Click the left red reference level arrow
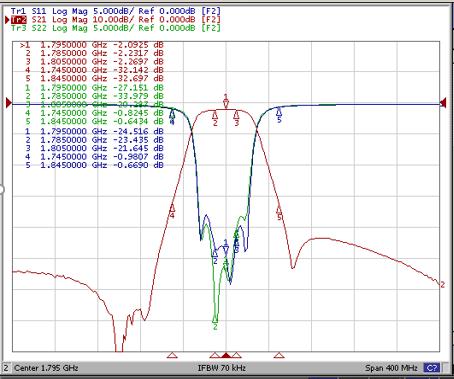Image resolution: width=454 pixels, height=379 pixels. click(8, 103)
